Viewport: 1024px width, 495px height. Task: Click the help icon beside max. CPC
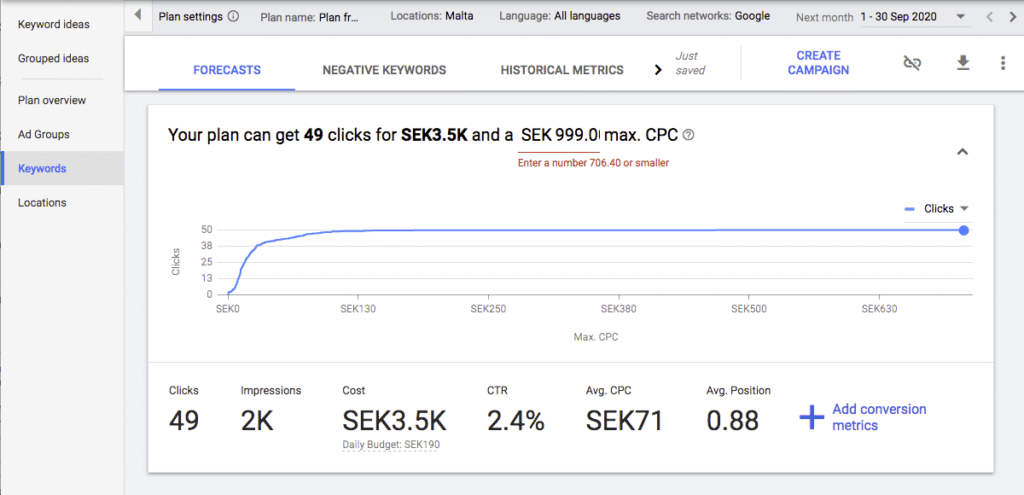point(688,135)
